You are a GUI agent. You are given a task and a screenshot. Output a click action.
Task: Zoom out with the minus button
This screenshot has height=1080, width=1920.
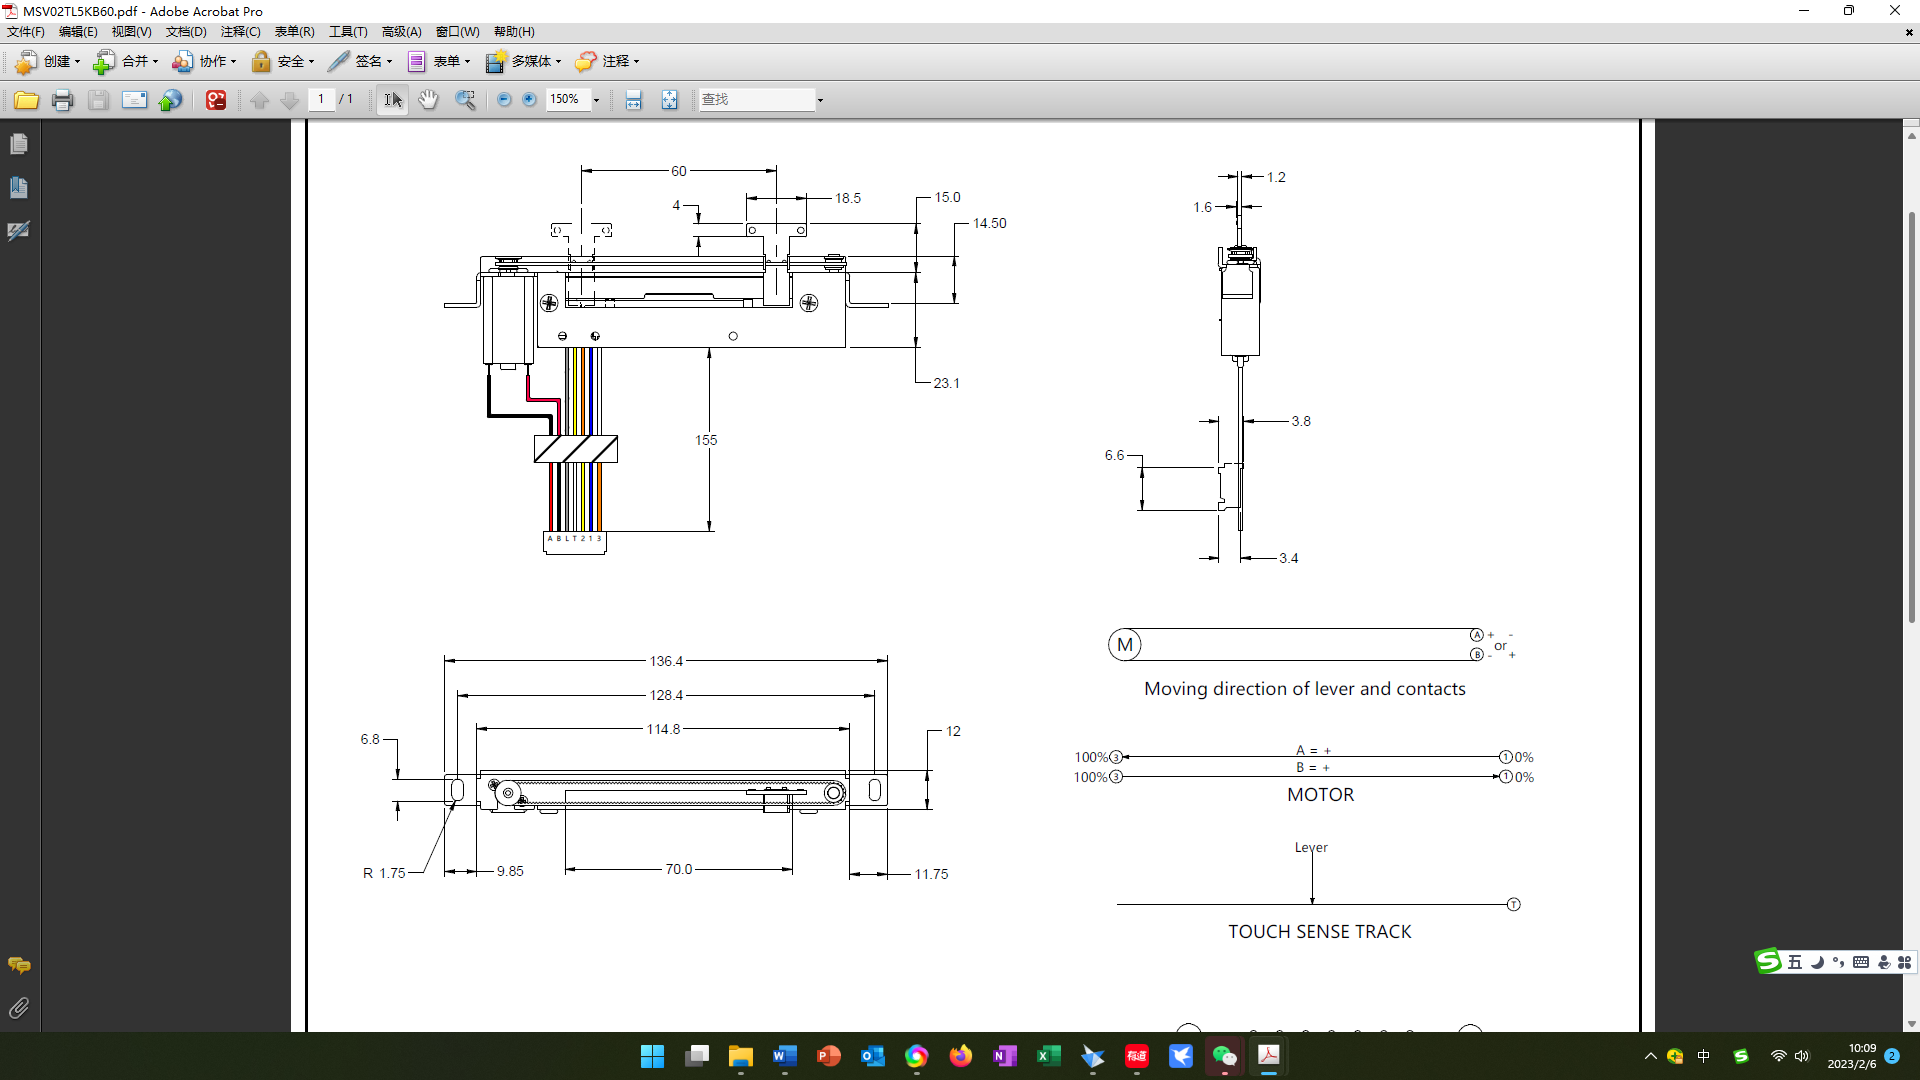(504, 100)
